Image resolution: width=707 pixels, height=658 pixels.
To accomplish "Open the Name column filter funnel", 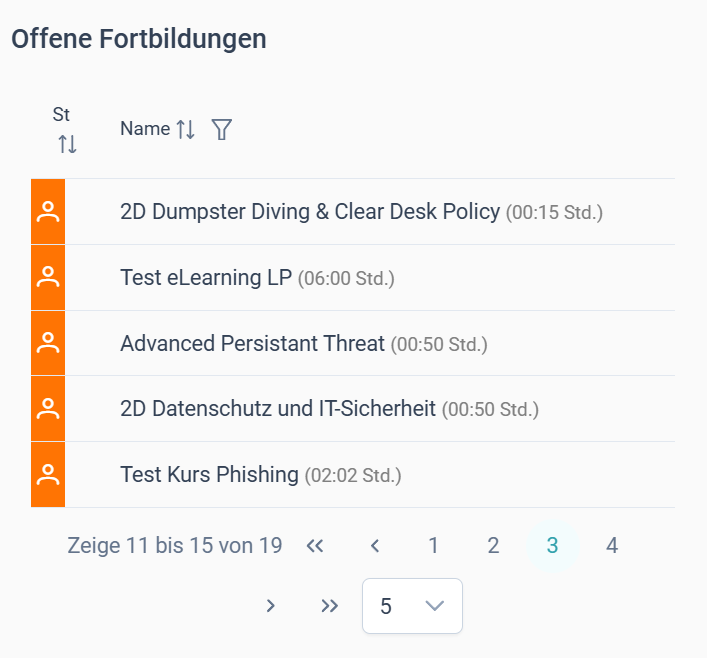I will 221,129.
